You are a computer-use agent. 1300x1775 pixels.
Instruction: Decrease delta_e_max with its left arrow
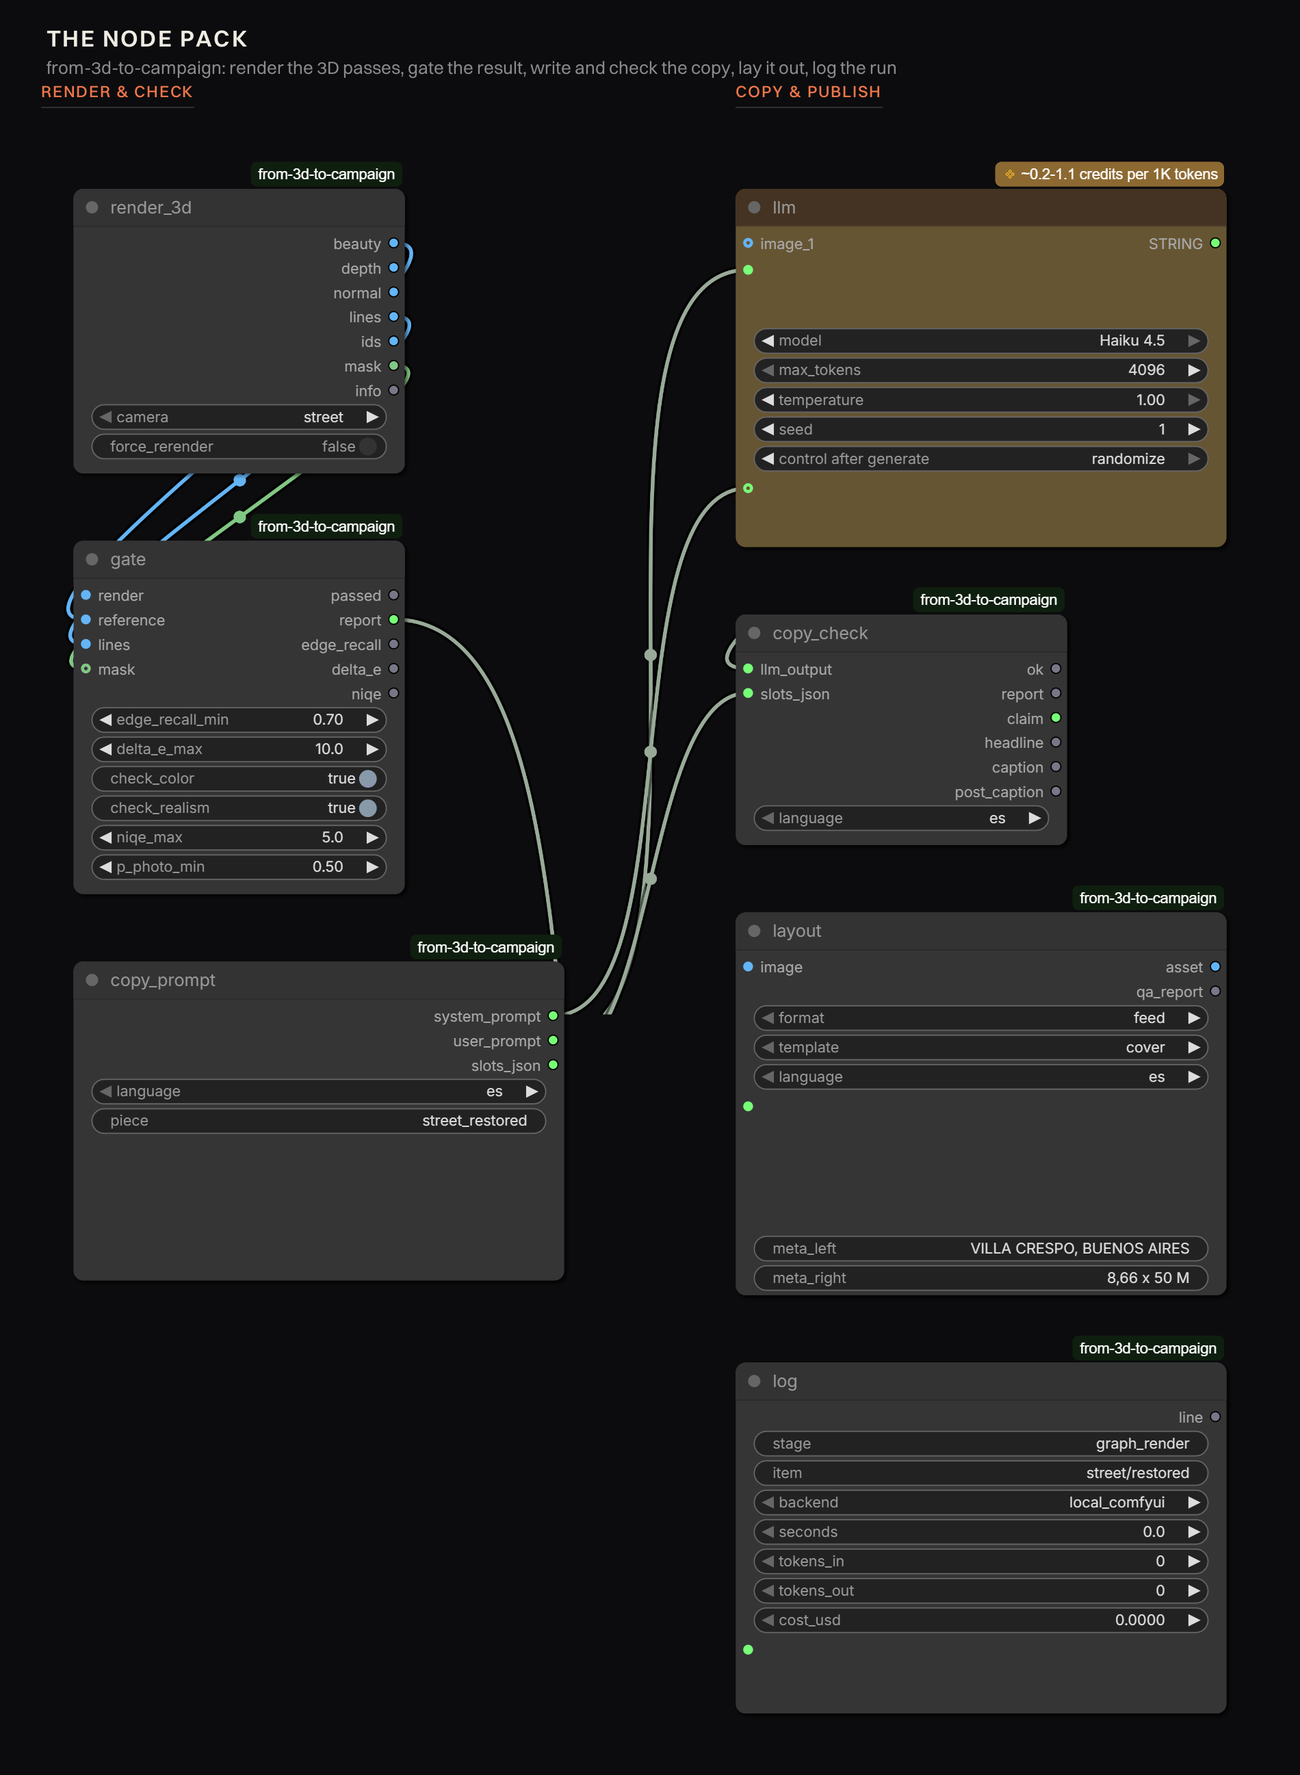pyautogui.click(x=105, y=749)
